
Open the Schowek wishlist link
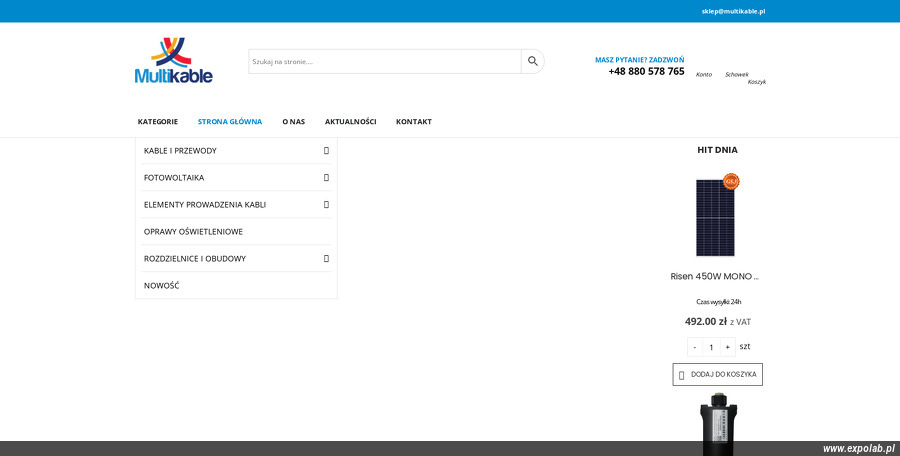(736, 75)
